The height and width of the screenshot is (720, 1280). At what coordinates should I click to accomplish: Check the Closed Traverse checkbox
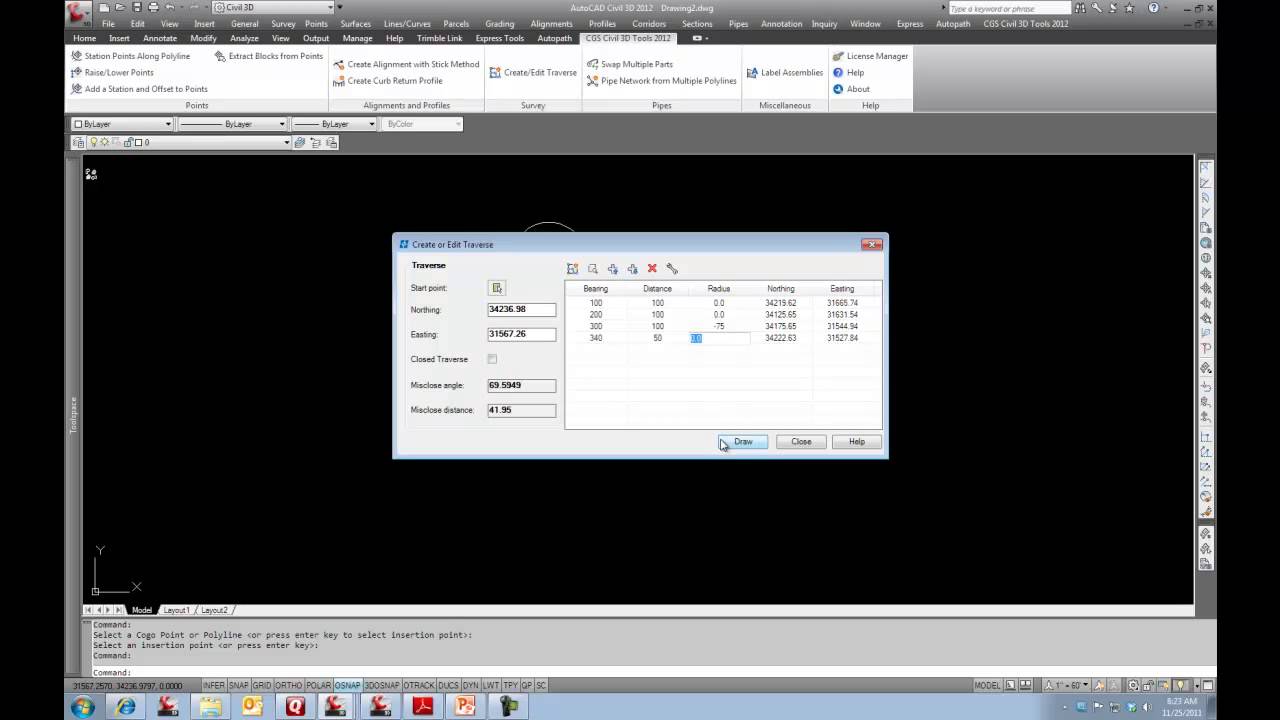[492, 359]
